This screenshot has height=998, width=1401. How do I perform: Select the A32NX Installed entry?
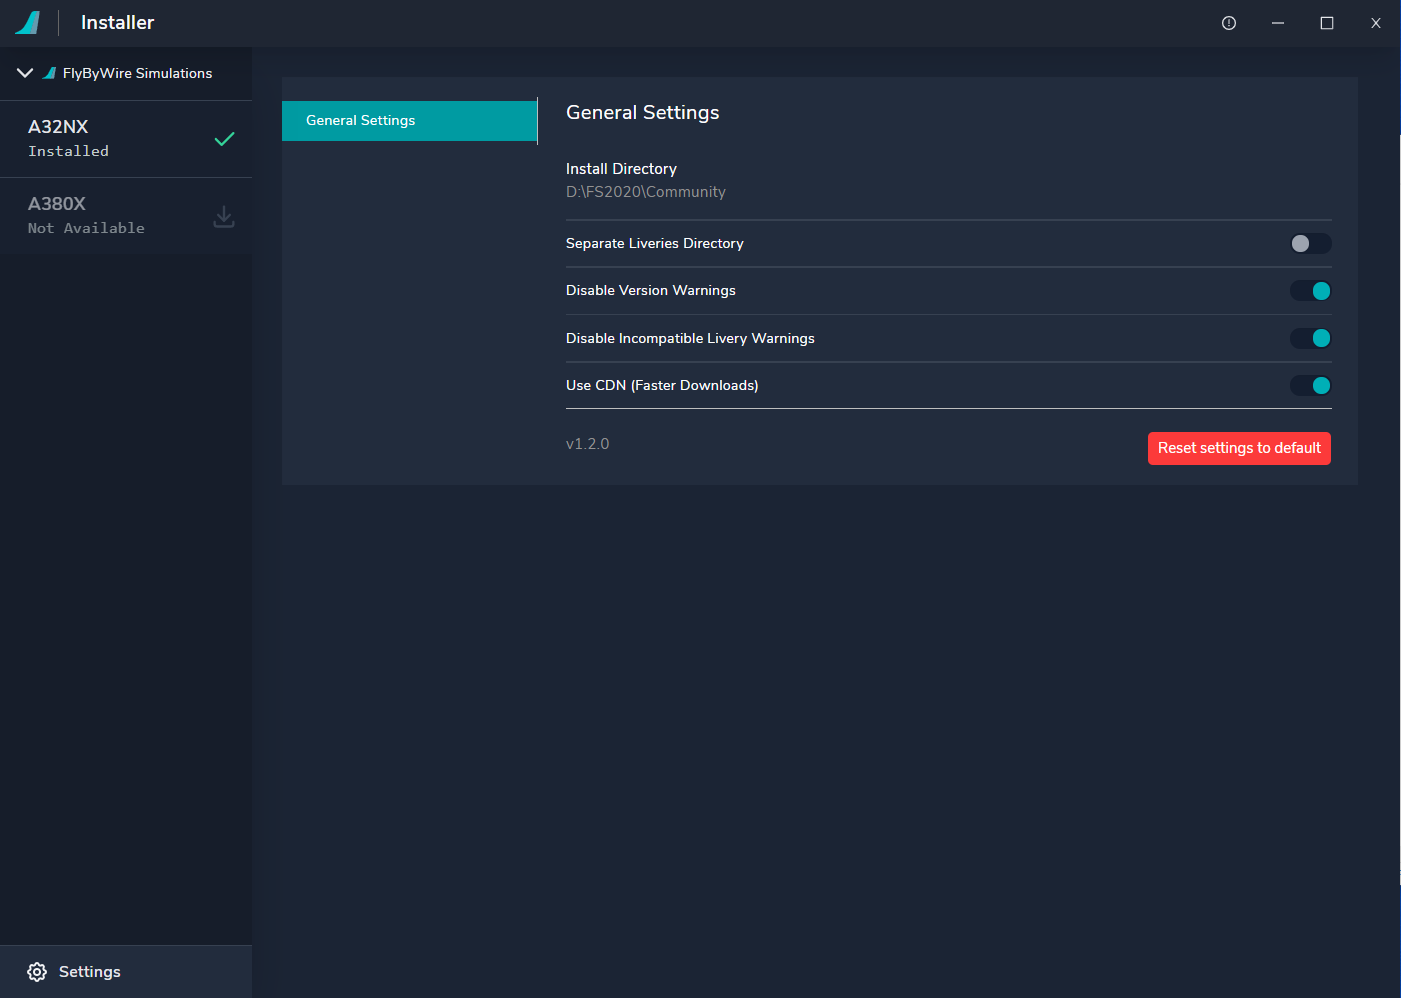[126, 139]
